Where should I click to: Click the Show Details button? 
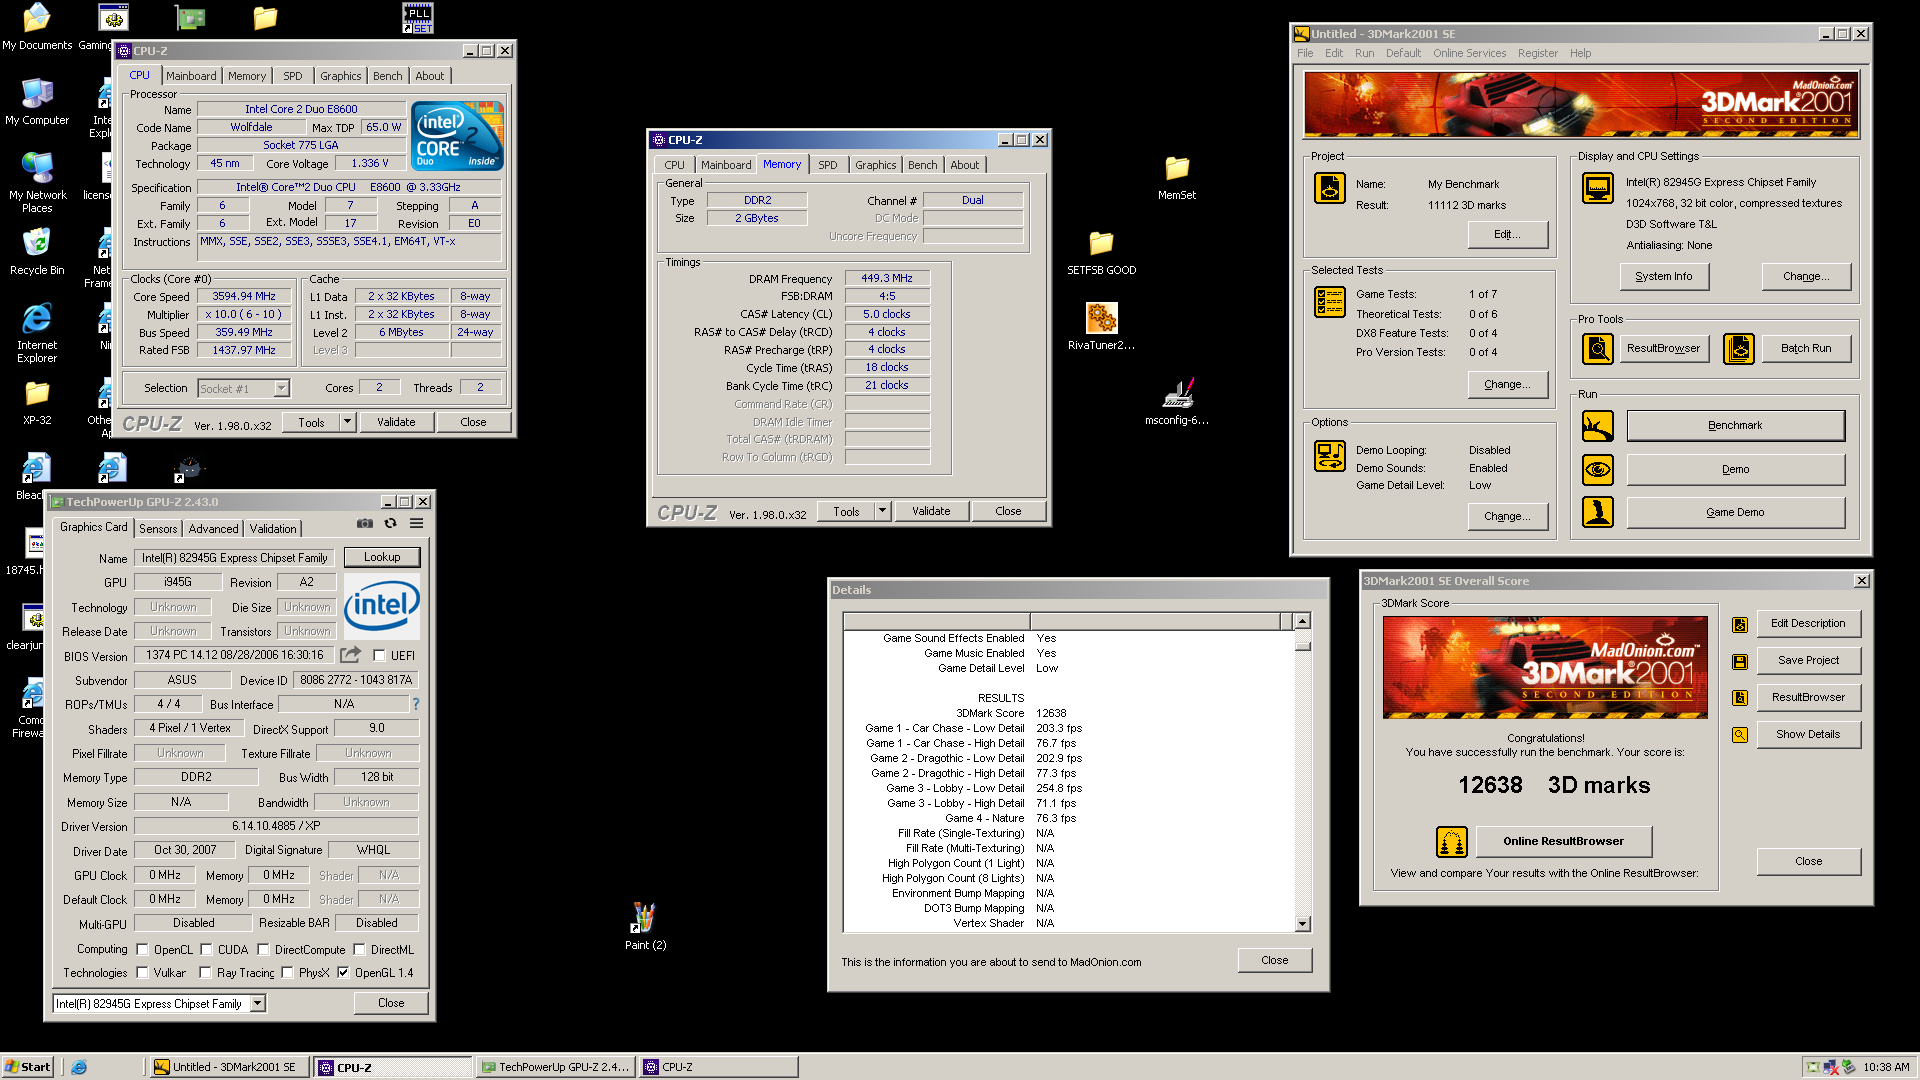coord(1808,735)
